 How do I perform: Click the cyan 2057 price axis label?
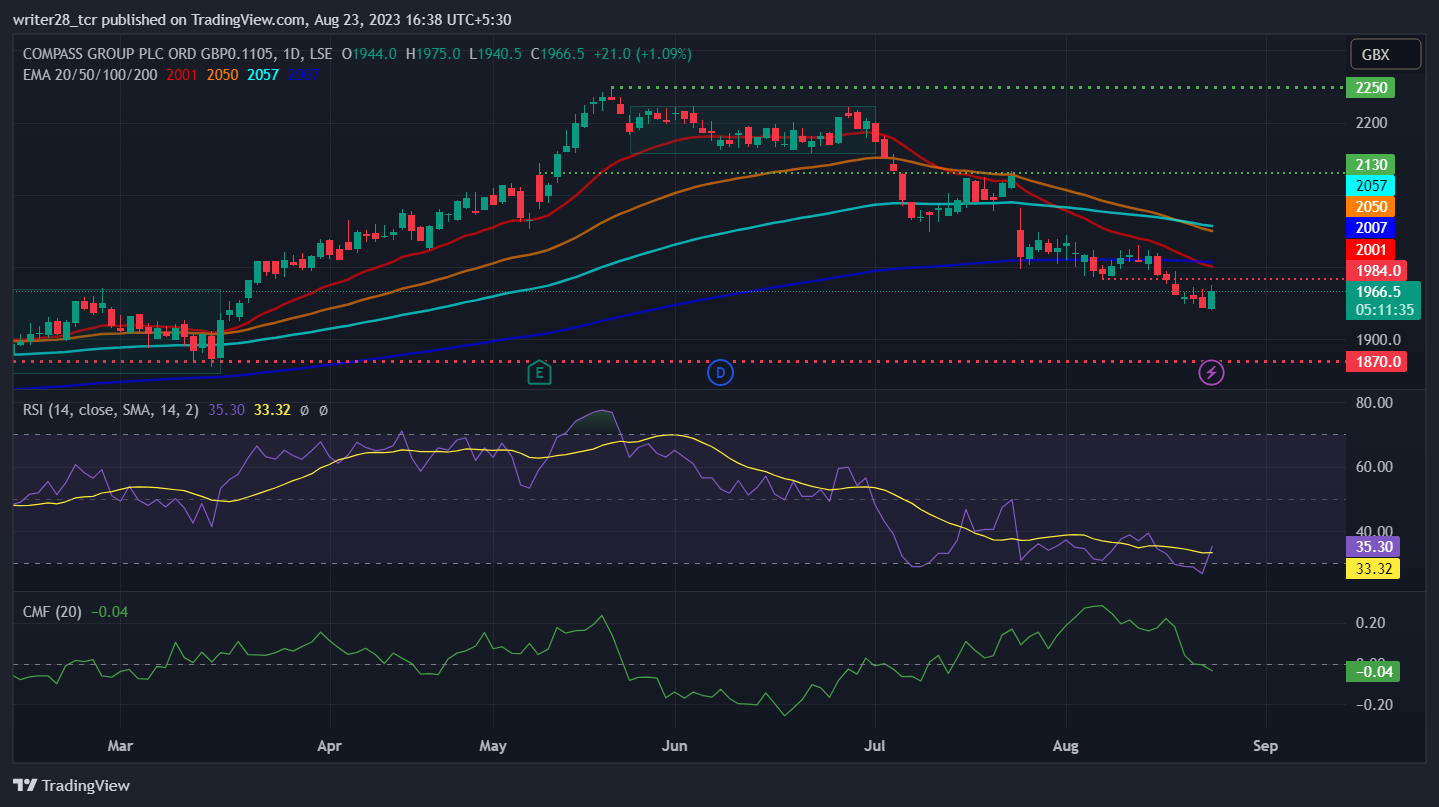[x=1370, y=185]
